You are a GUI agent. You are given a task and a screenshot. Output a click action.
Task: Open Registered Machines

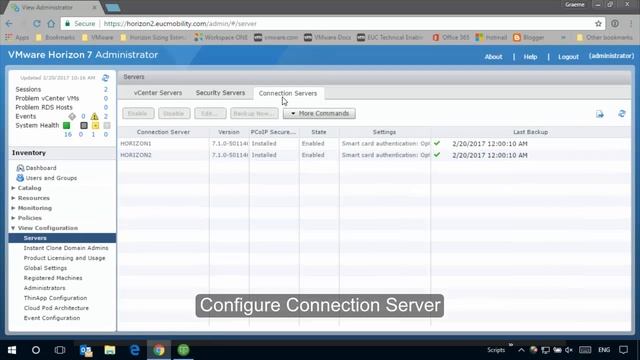tap(53, 278)
